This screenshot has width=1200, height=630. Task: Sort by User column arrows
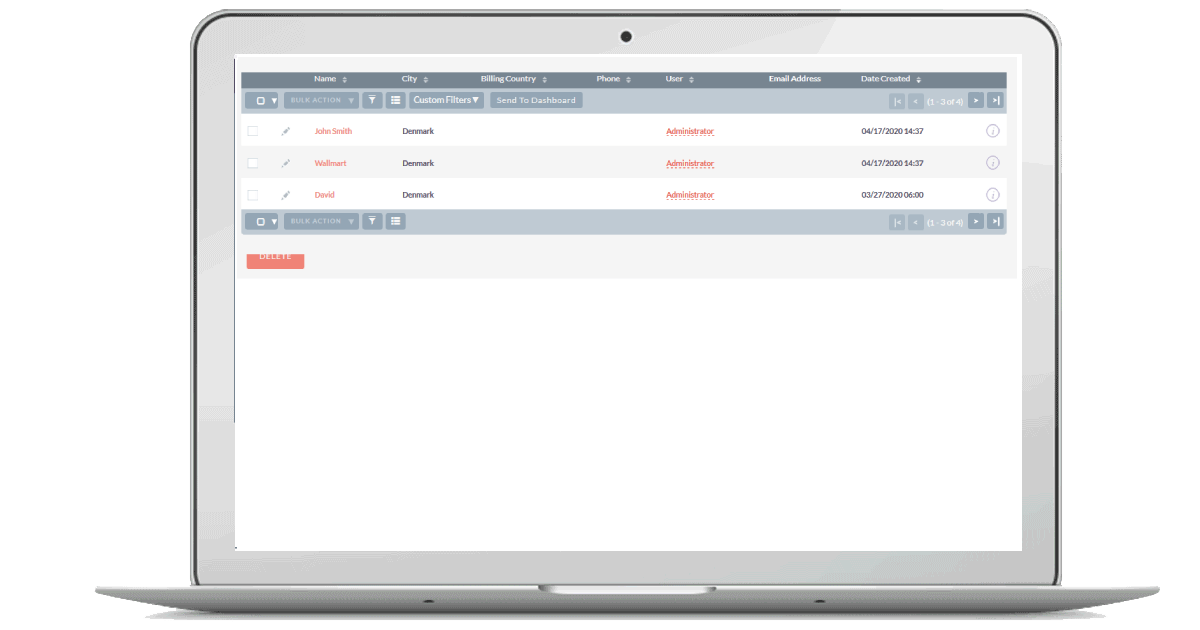point(691,80)
